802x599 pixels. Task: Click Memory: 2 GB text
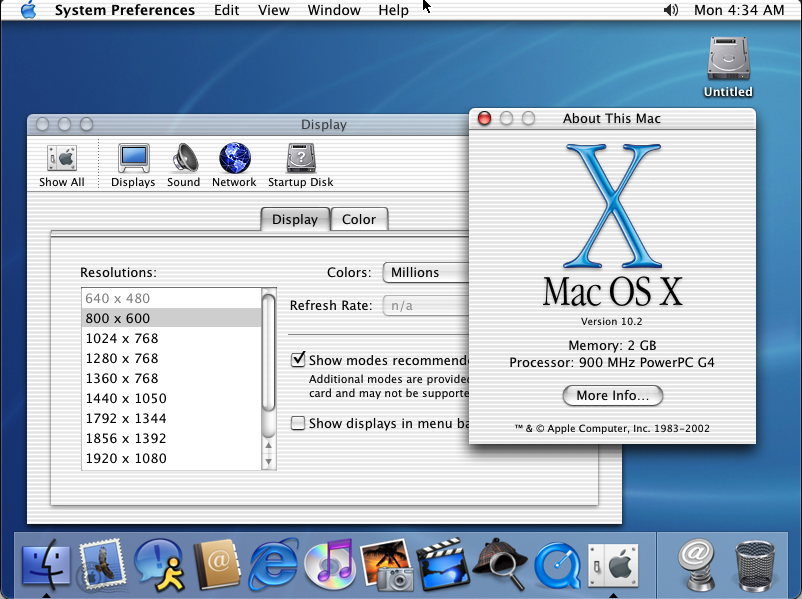612,345
